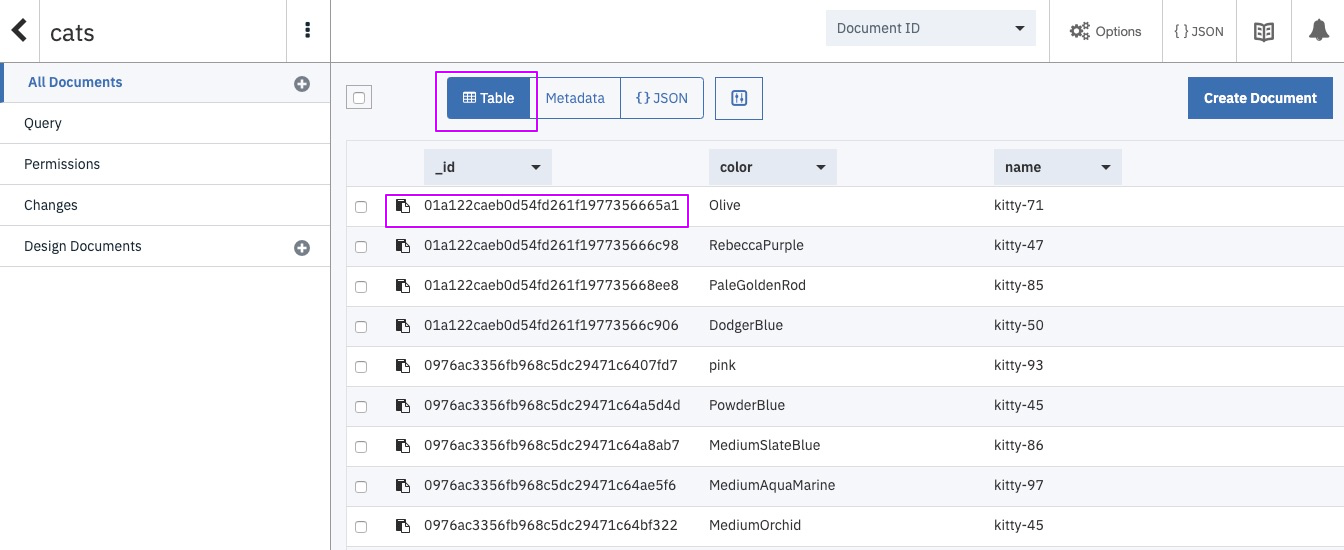Check the box for MediumSlateBlue row
The width and height of the screenshot is (1344, 550).
coord(361,447)
